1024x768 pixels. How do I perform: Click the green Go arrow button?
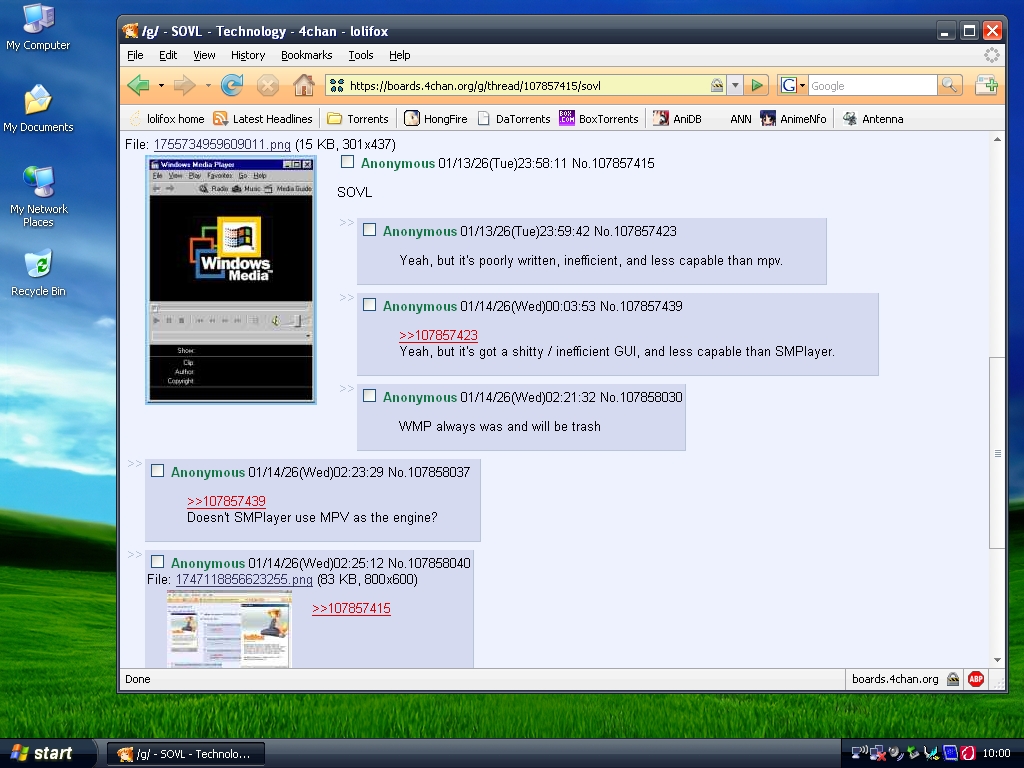pos(757,85)
